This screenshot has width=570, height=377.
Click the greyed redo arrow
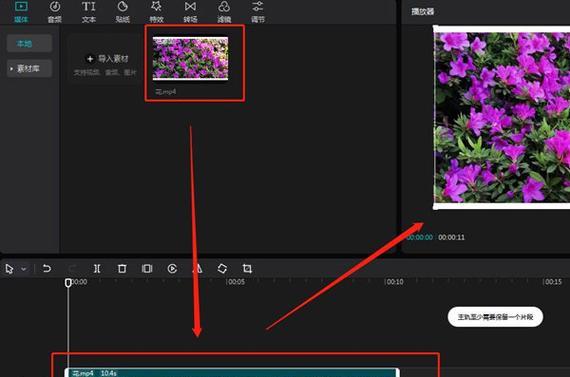(72, 269)
